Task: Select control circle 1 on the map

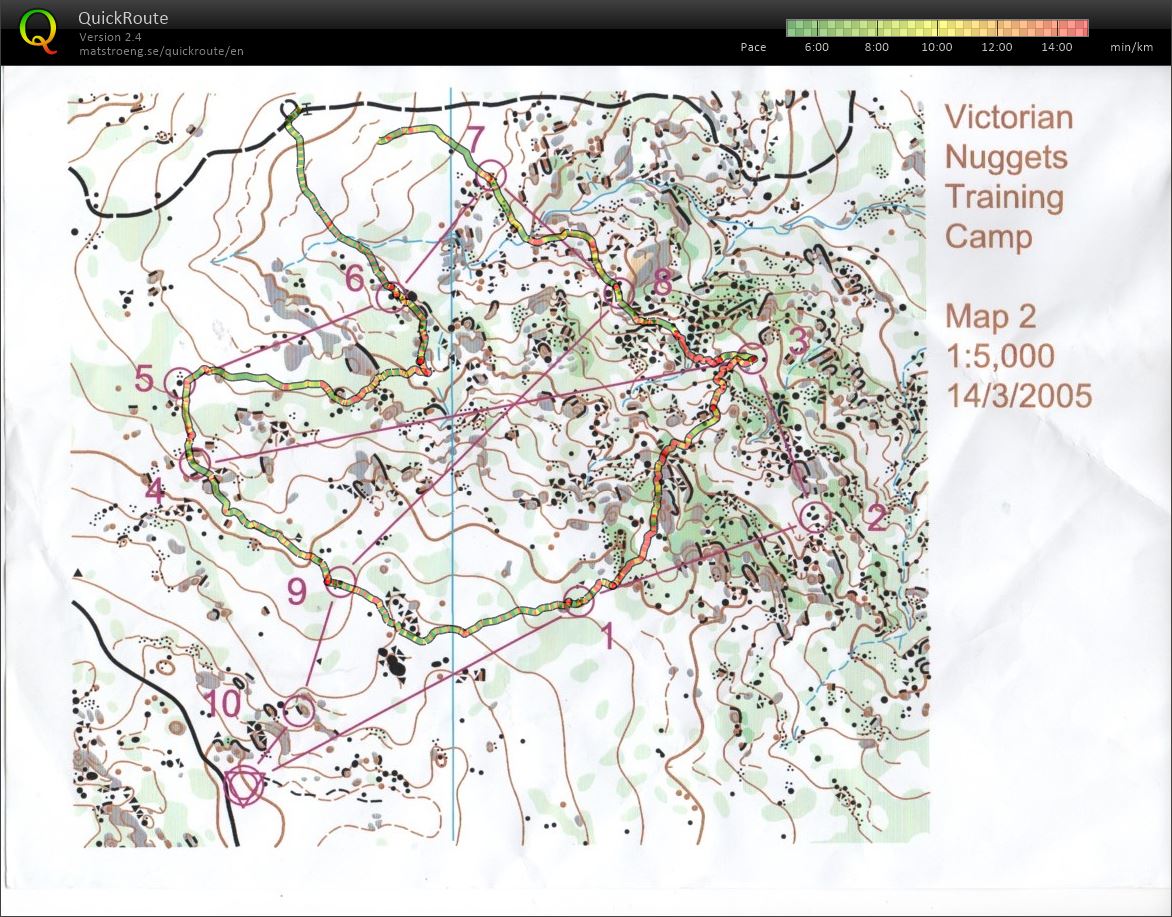Action: [578, 602]
